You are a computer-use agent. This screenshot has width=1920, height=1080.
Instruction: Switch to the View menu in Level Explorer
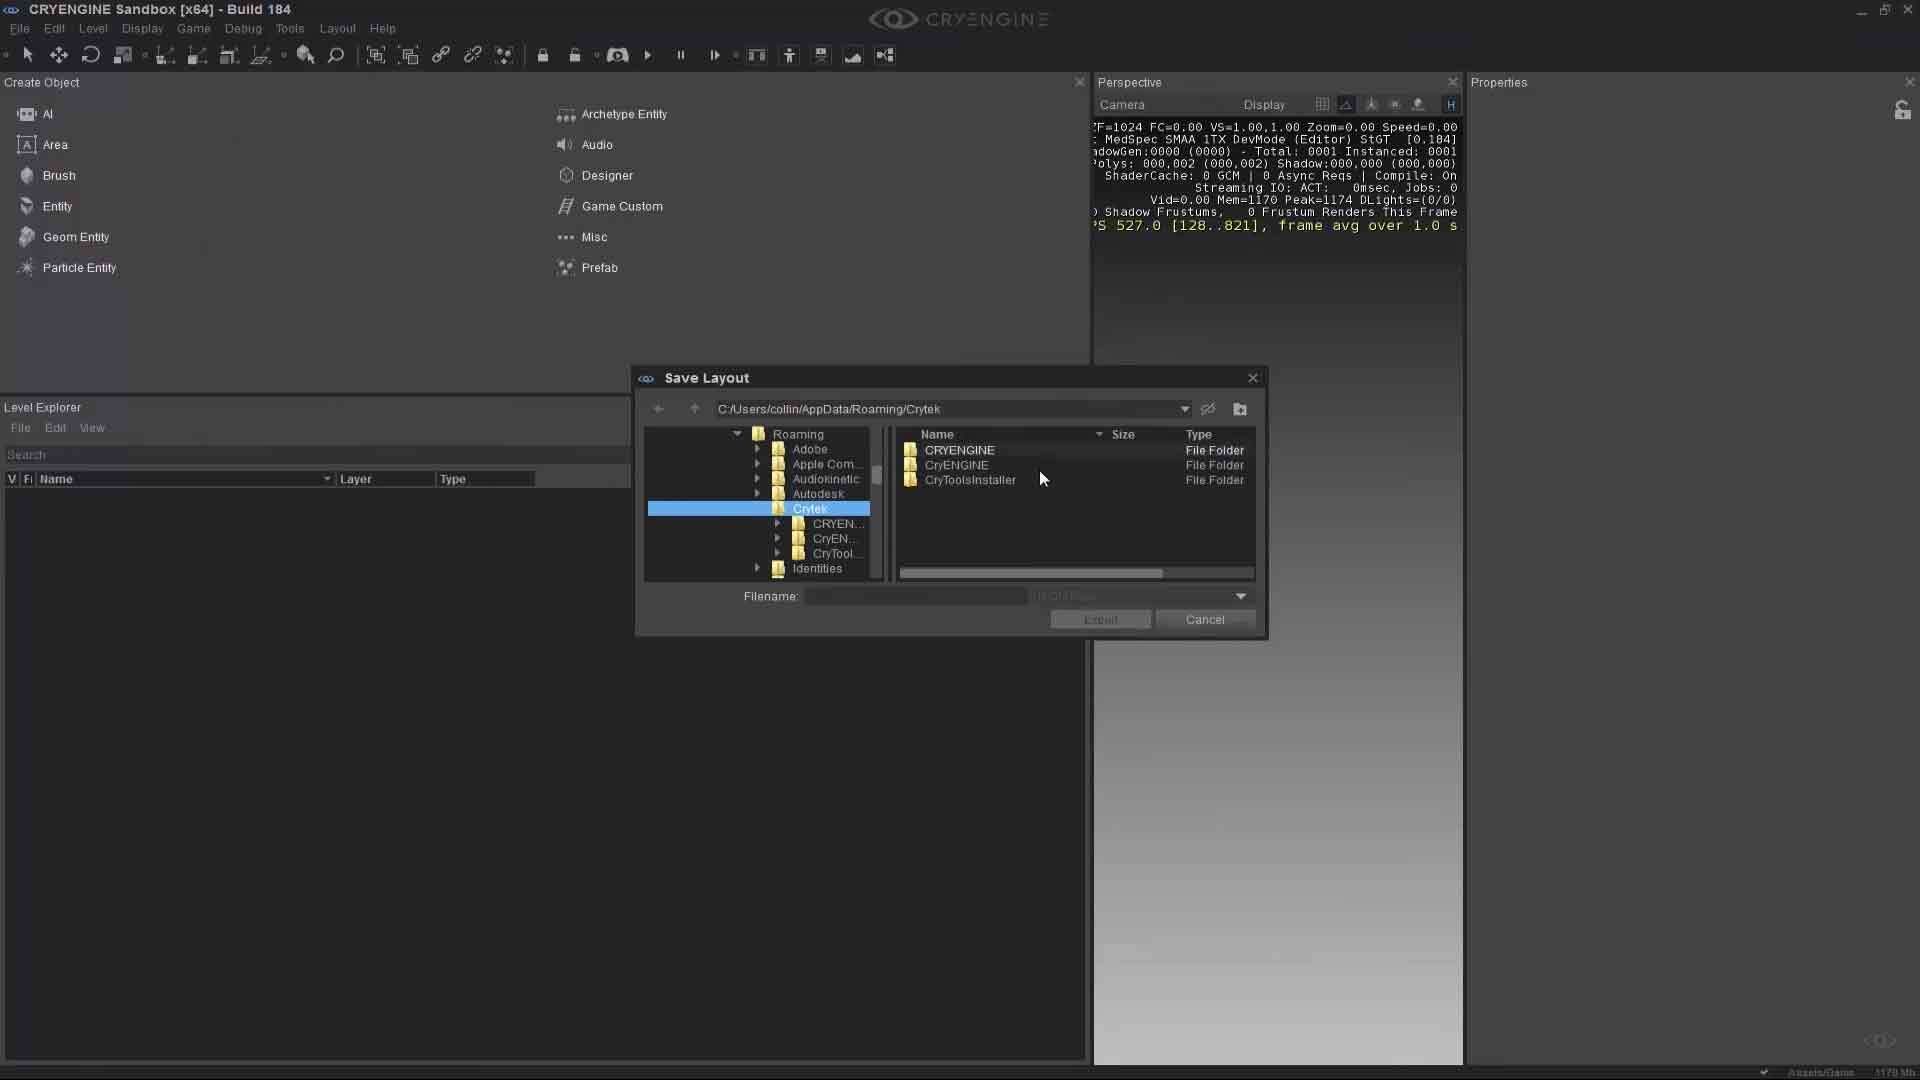(91, 427)
